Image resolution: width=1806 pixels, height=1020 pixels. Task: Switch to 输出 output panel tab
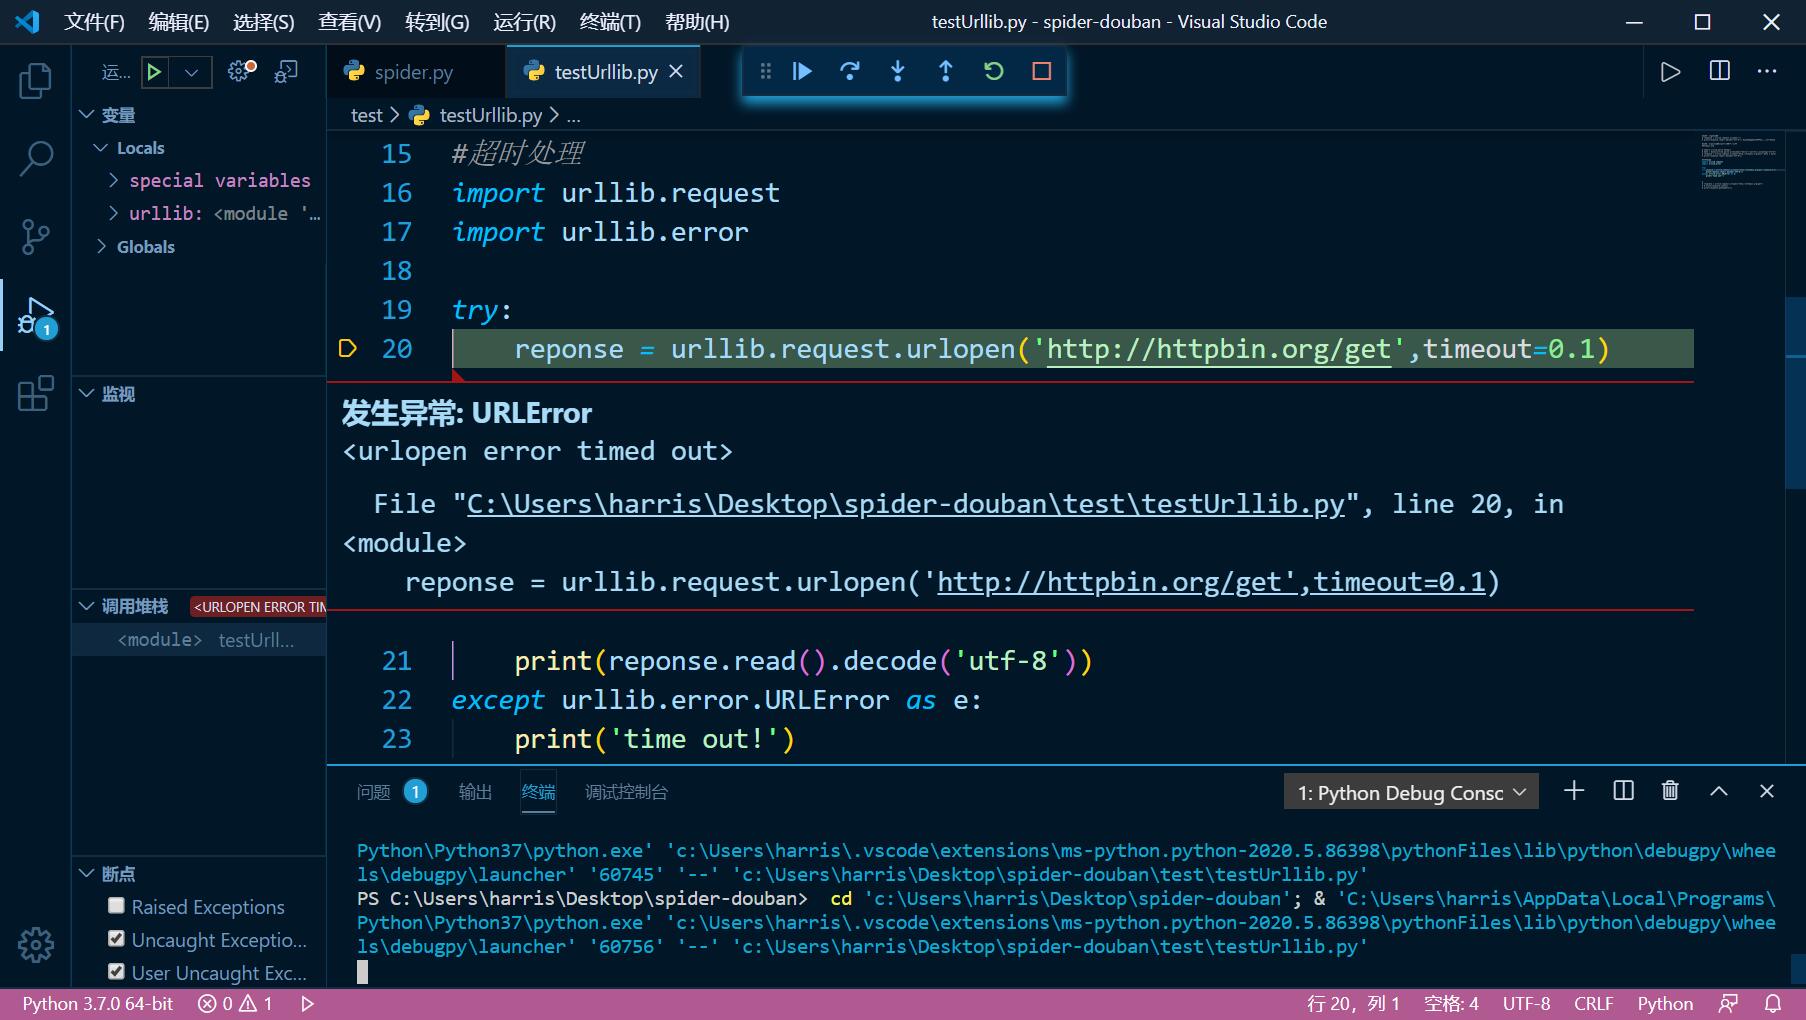coord(475,792)
